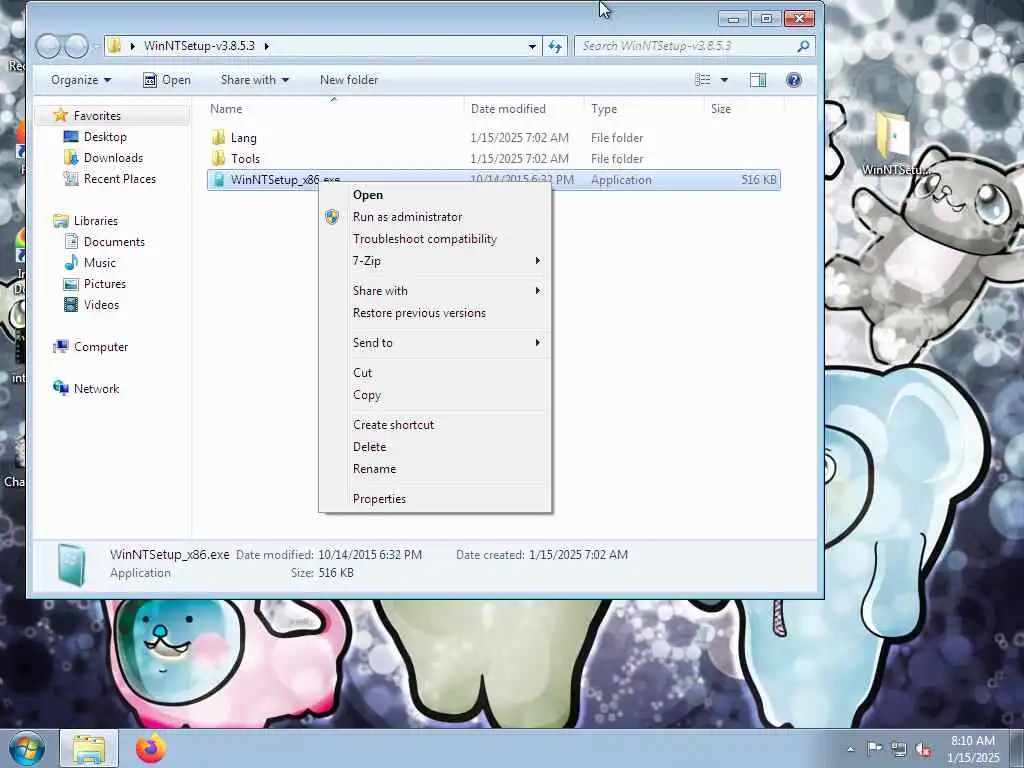The width and height of the screenshot is (1024, 768).
Task: Click the folder icon in address bar
Action: (115, 46)
